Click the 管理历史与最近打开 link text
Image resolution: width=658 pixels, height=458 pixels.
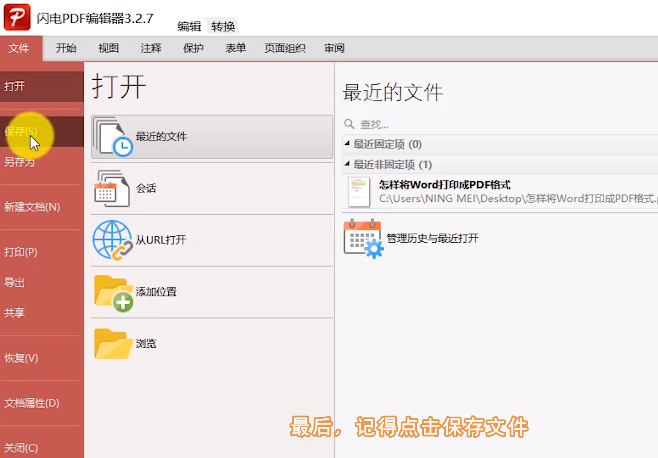tap(433, 238)
